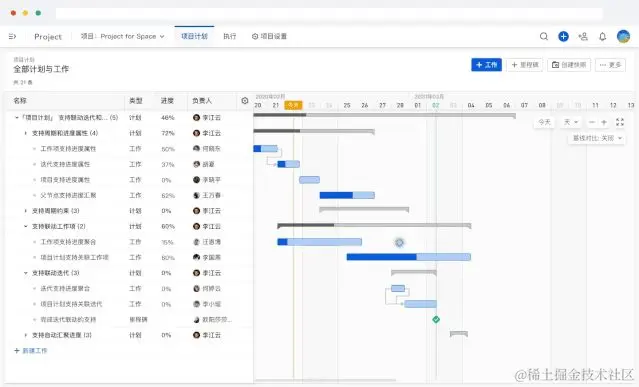The height and width of the screenshot is (387, 639).
Task: Click 李国亮 avatar in 项目计划支持关联工作项 row
Action: [x=196, y=257]
